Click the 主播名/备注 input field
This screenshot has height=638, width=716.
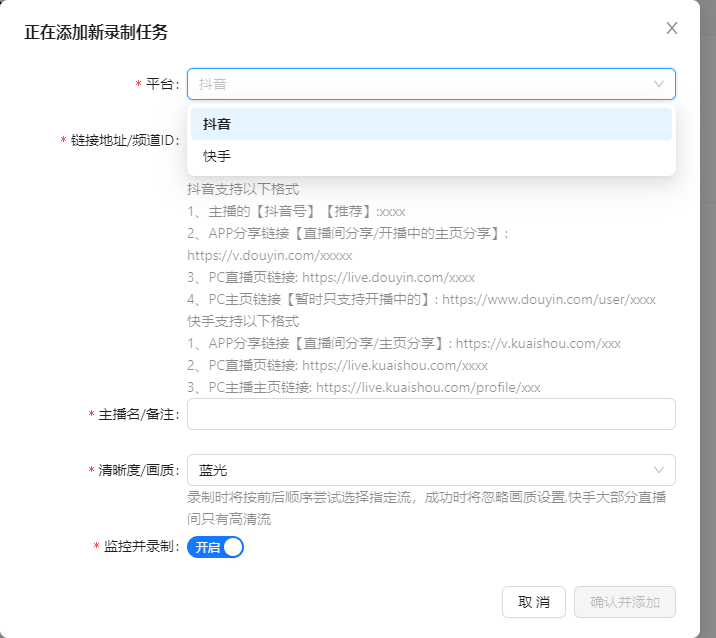[431, 414]
